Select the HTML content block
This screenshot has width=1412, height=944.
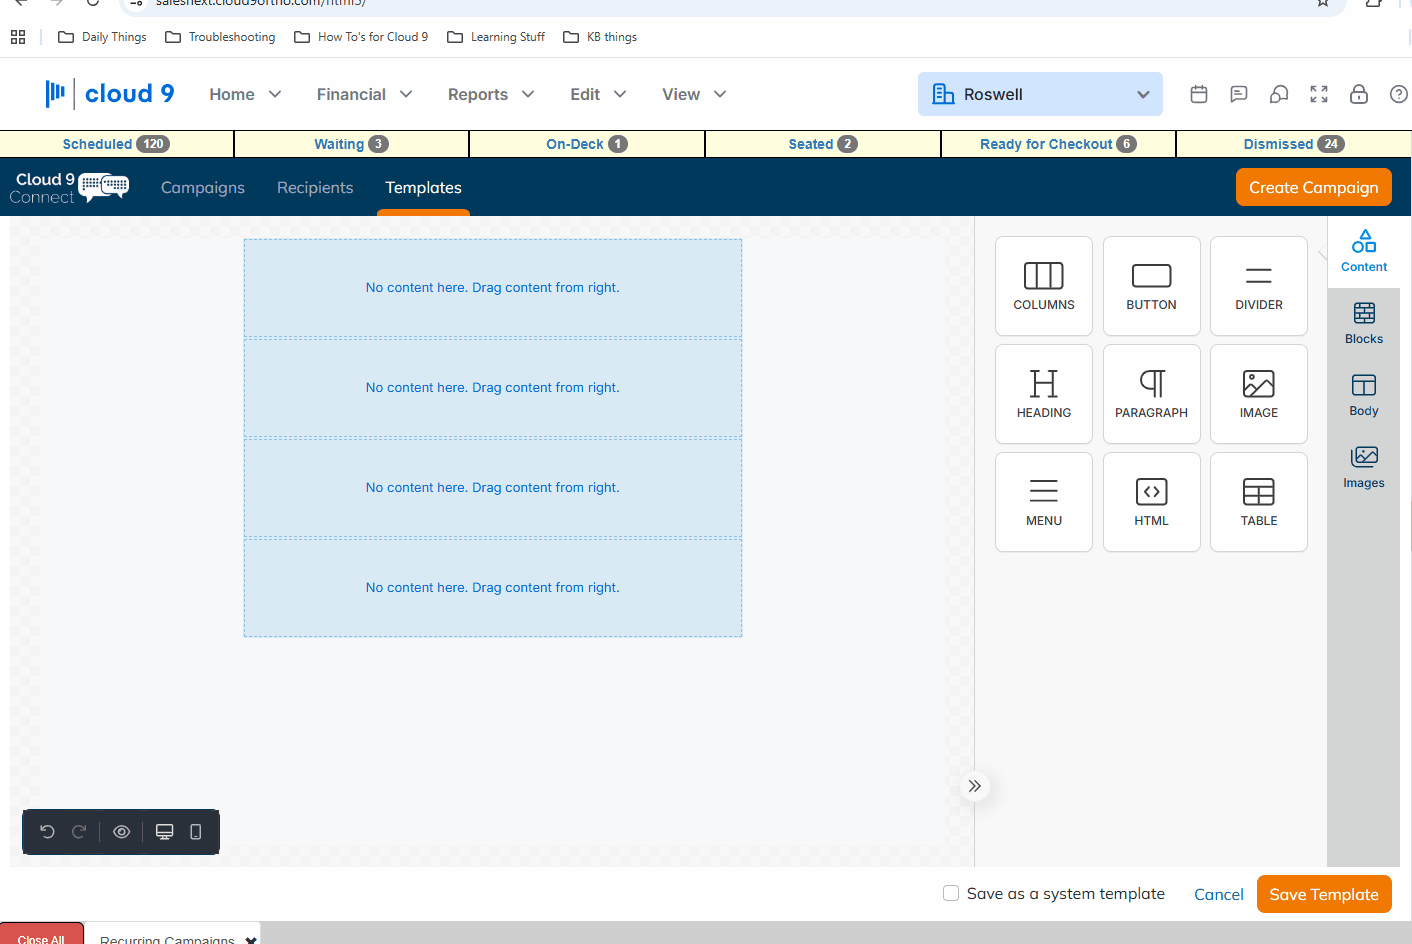[x=1152, y=502]
